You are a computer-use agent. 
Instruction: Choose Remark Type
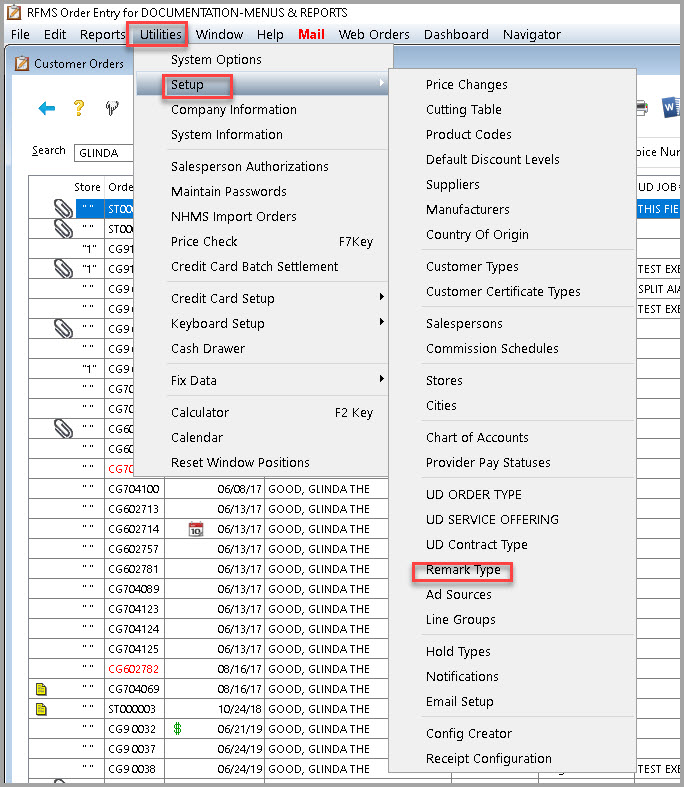click(x=463, y=570)
